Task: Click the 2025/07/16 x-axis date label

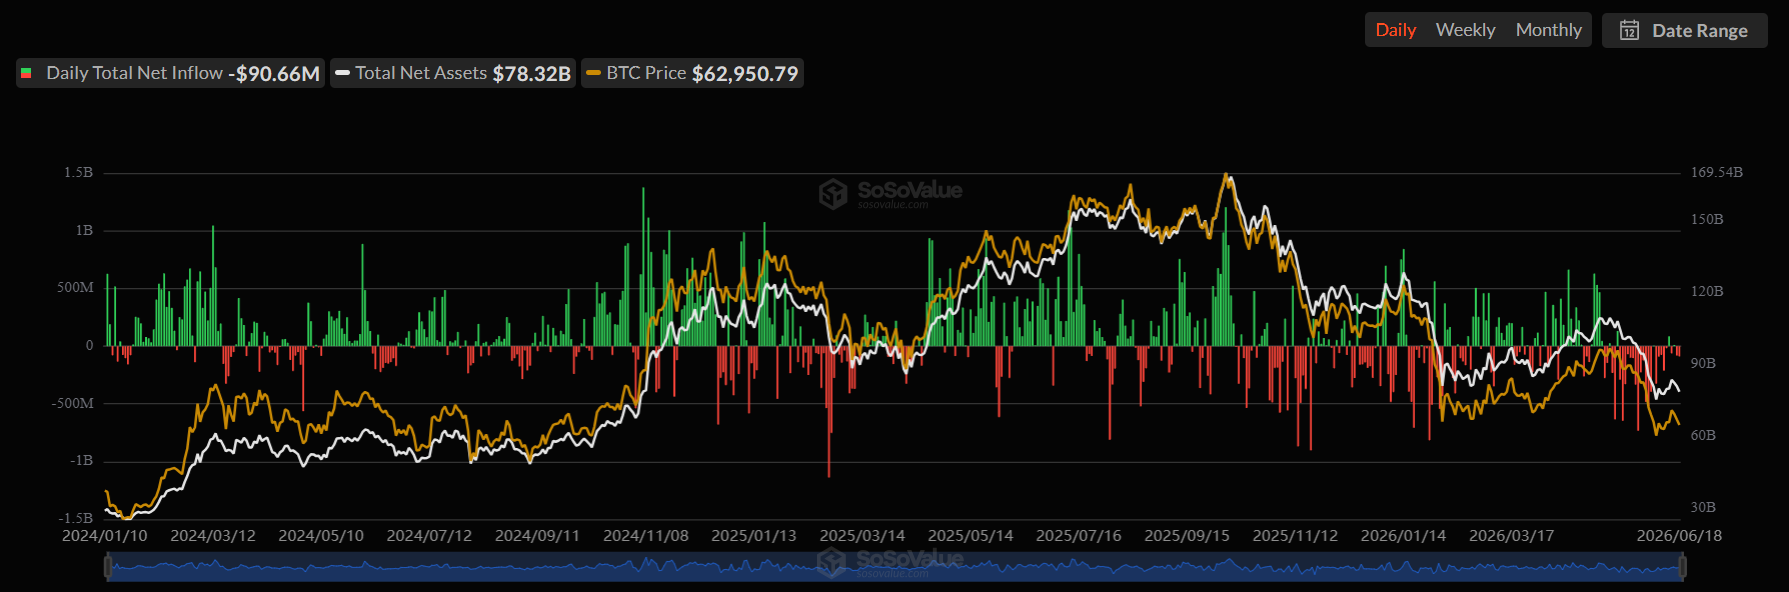Action: [1079, 536]
